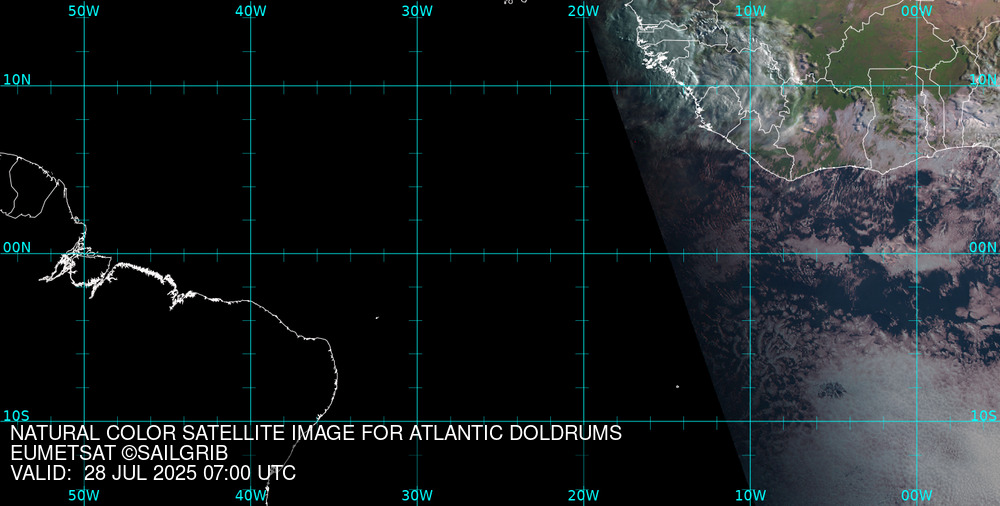Click the 00W longitude label along the top edge
Image resolution: width=1000 pixels, height=506 pixels.
click(x=917, y=11)
